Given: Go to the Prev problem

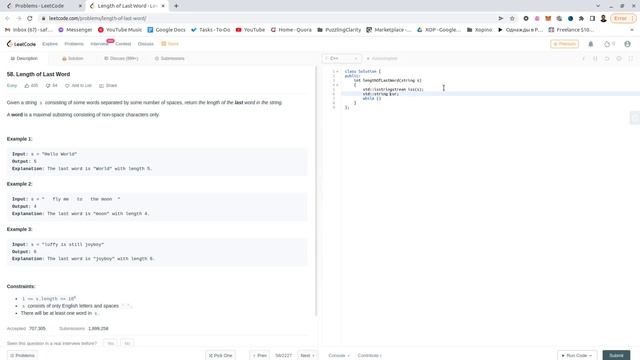Looking at the screenshot, I should (x=260, y=356).
